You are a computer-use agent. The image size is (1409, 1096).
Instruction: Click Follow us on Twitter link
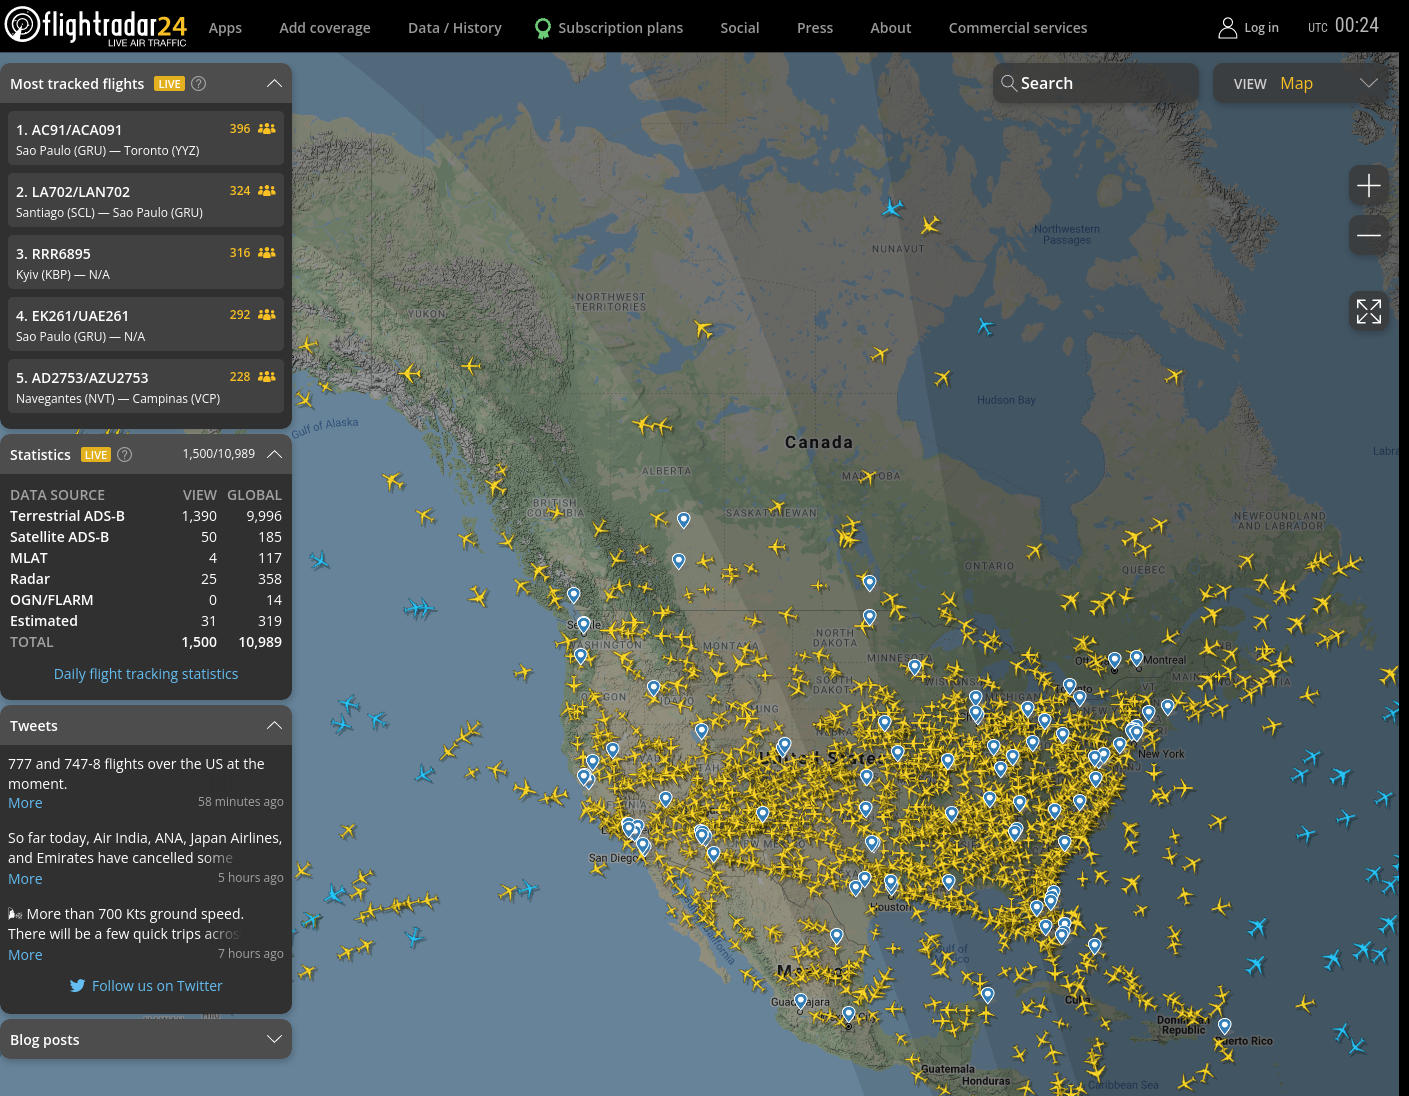pos(157,986)
